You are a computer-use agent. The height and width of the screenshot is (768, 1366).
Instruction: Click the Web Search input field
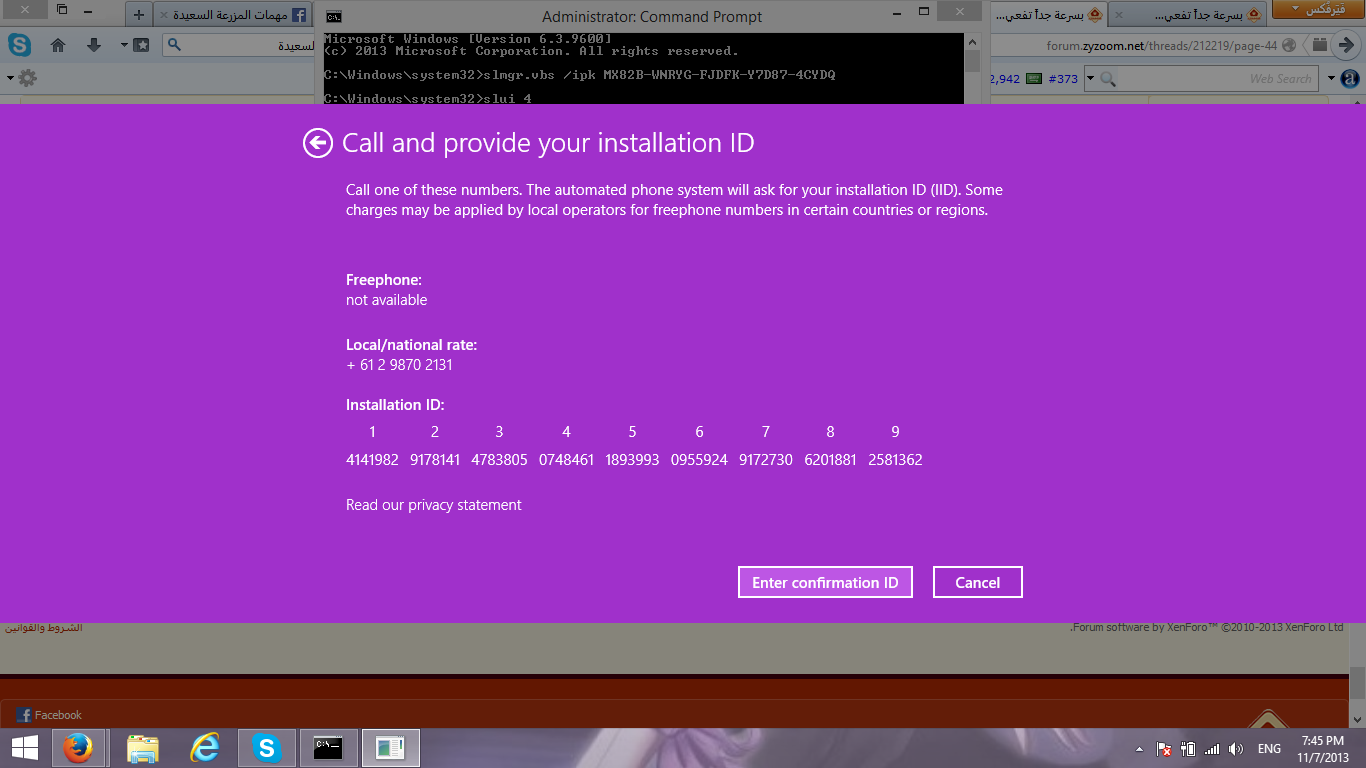point(1217,79)
